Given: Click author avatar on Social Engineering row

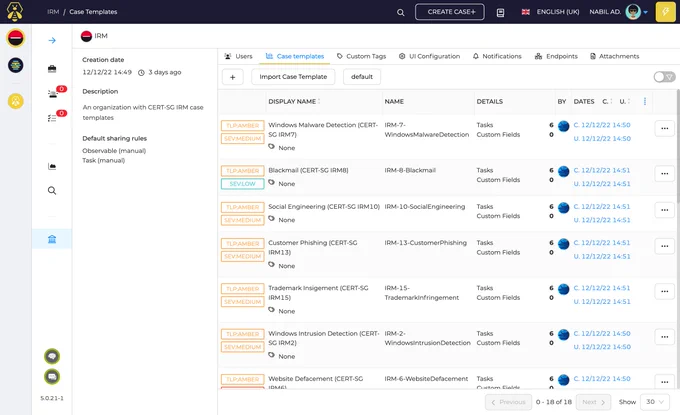Looking at the screenshot, I should click(563, 208).
